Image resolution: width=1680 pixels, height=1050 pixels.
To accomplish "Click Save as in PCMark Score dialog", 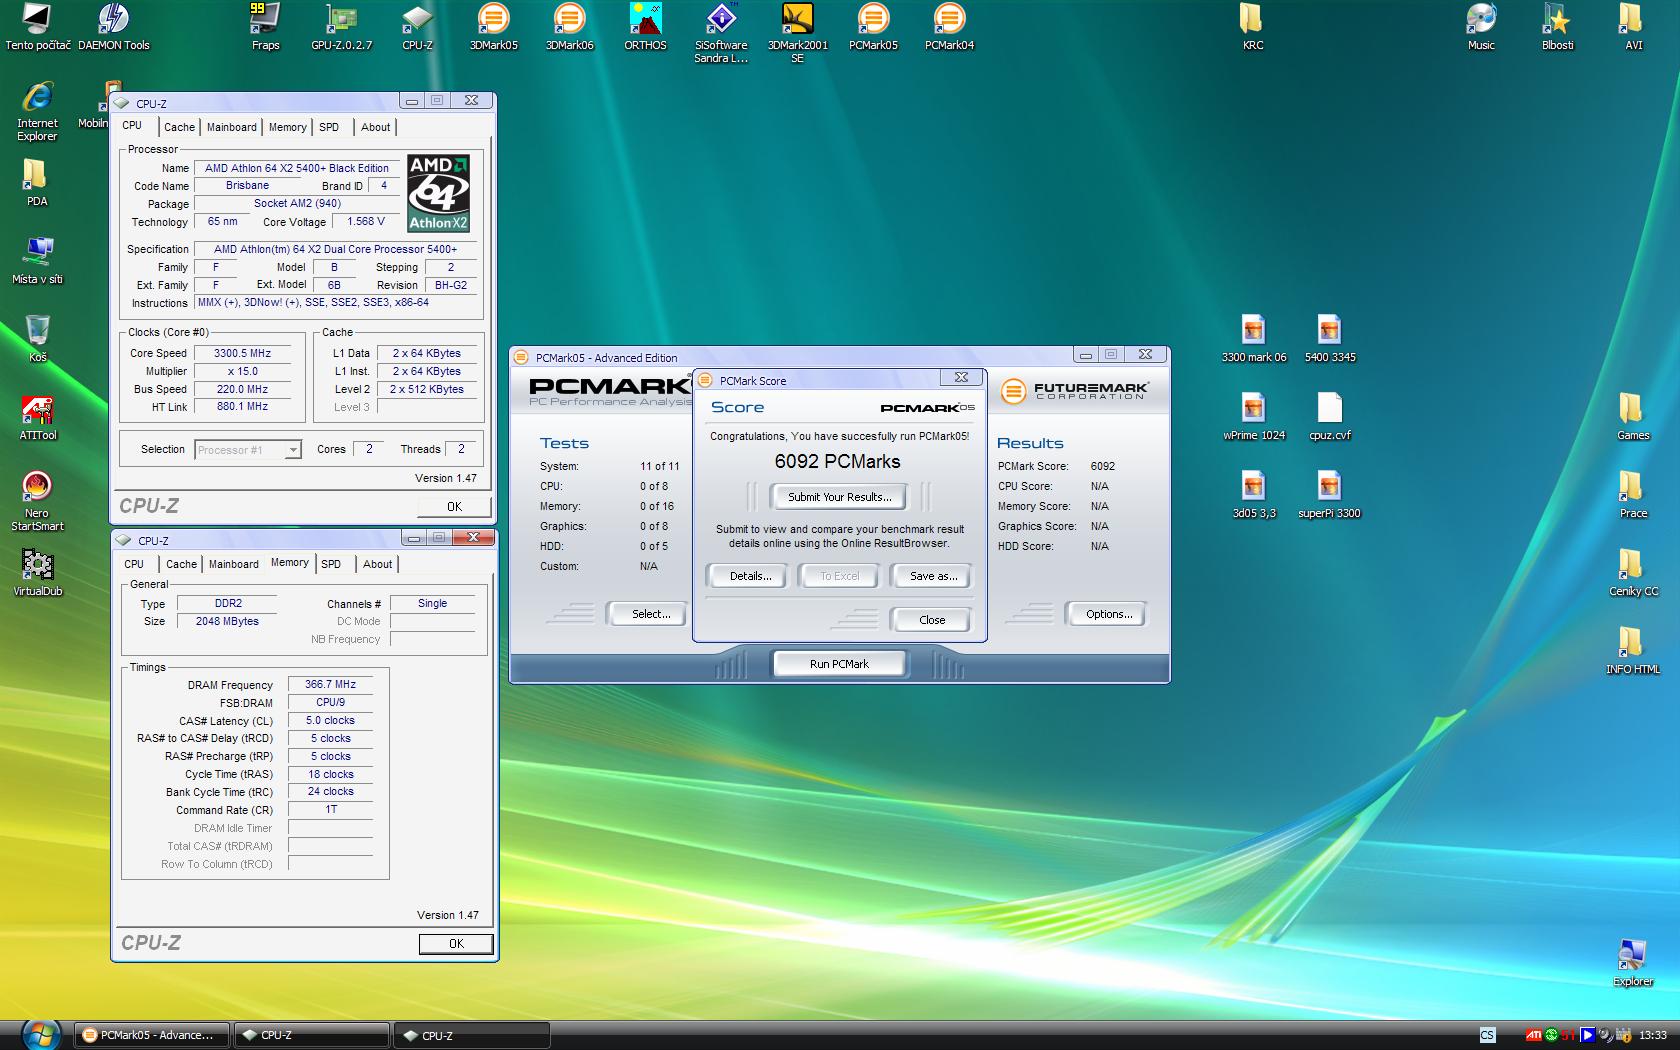I will [x=933, y=576].
